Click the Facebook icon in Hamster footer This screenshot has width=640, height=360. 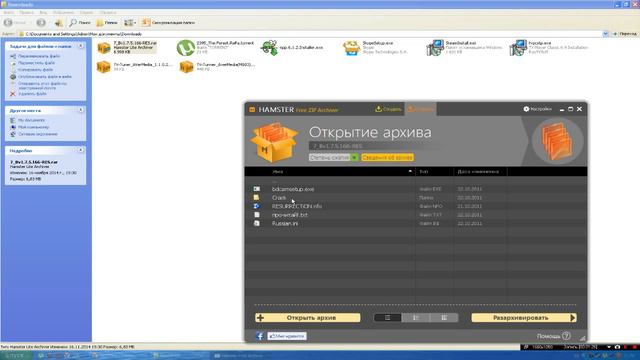click(260, 336)
